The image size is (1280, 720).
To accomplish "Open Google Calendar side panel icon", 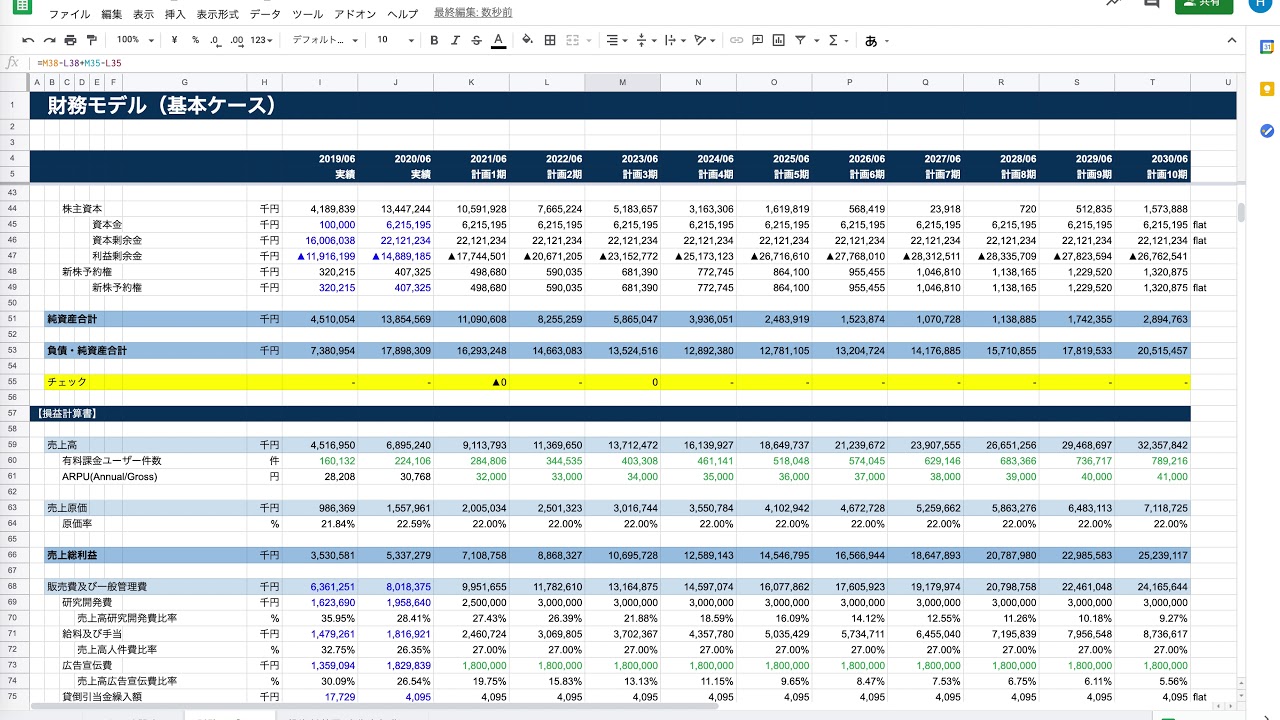I will (x=1266, y=46).
